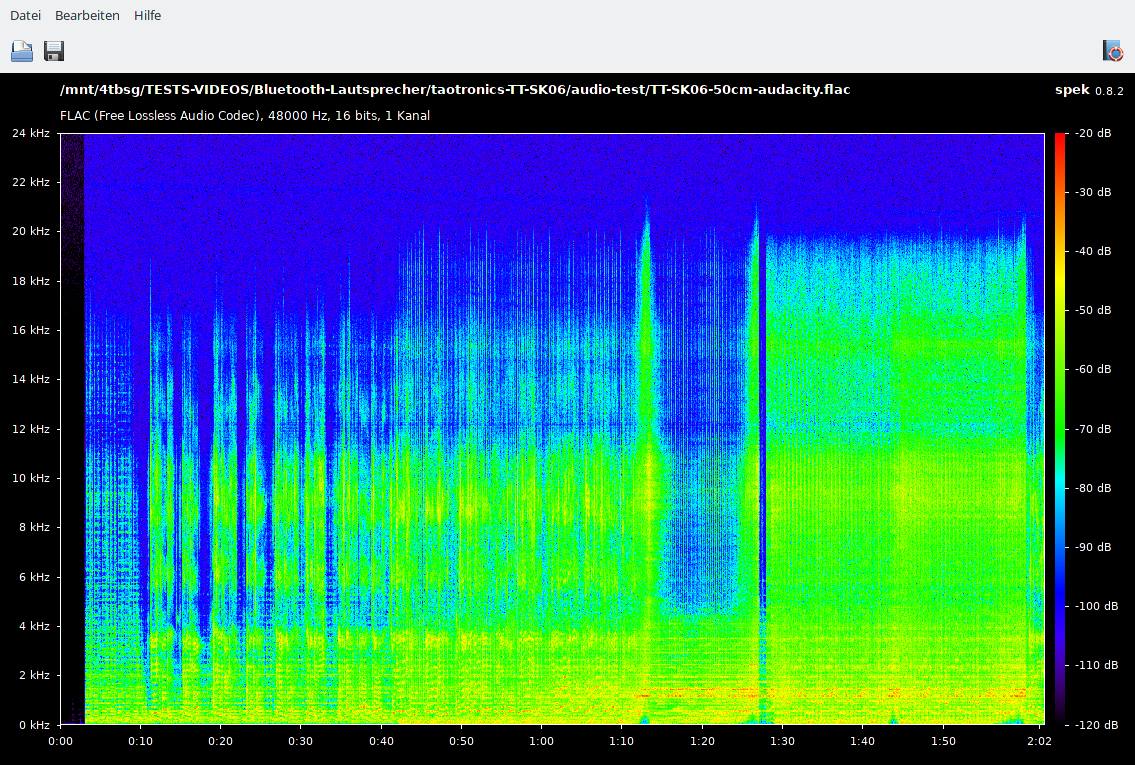Screen dimensions: 1135x765
Task: Click the '16 kHz' frequency label
Action: [x=31, y=330]
